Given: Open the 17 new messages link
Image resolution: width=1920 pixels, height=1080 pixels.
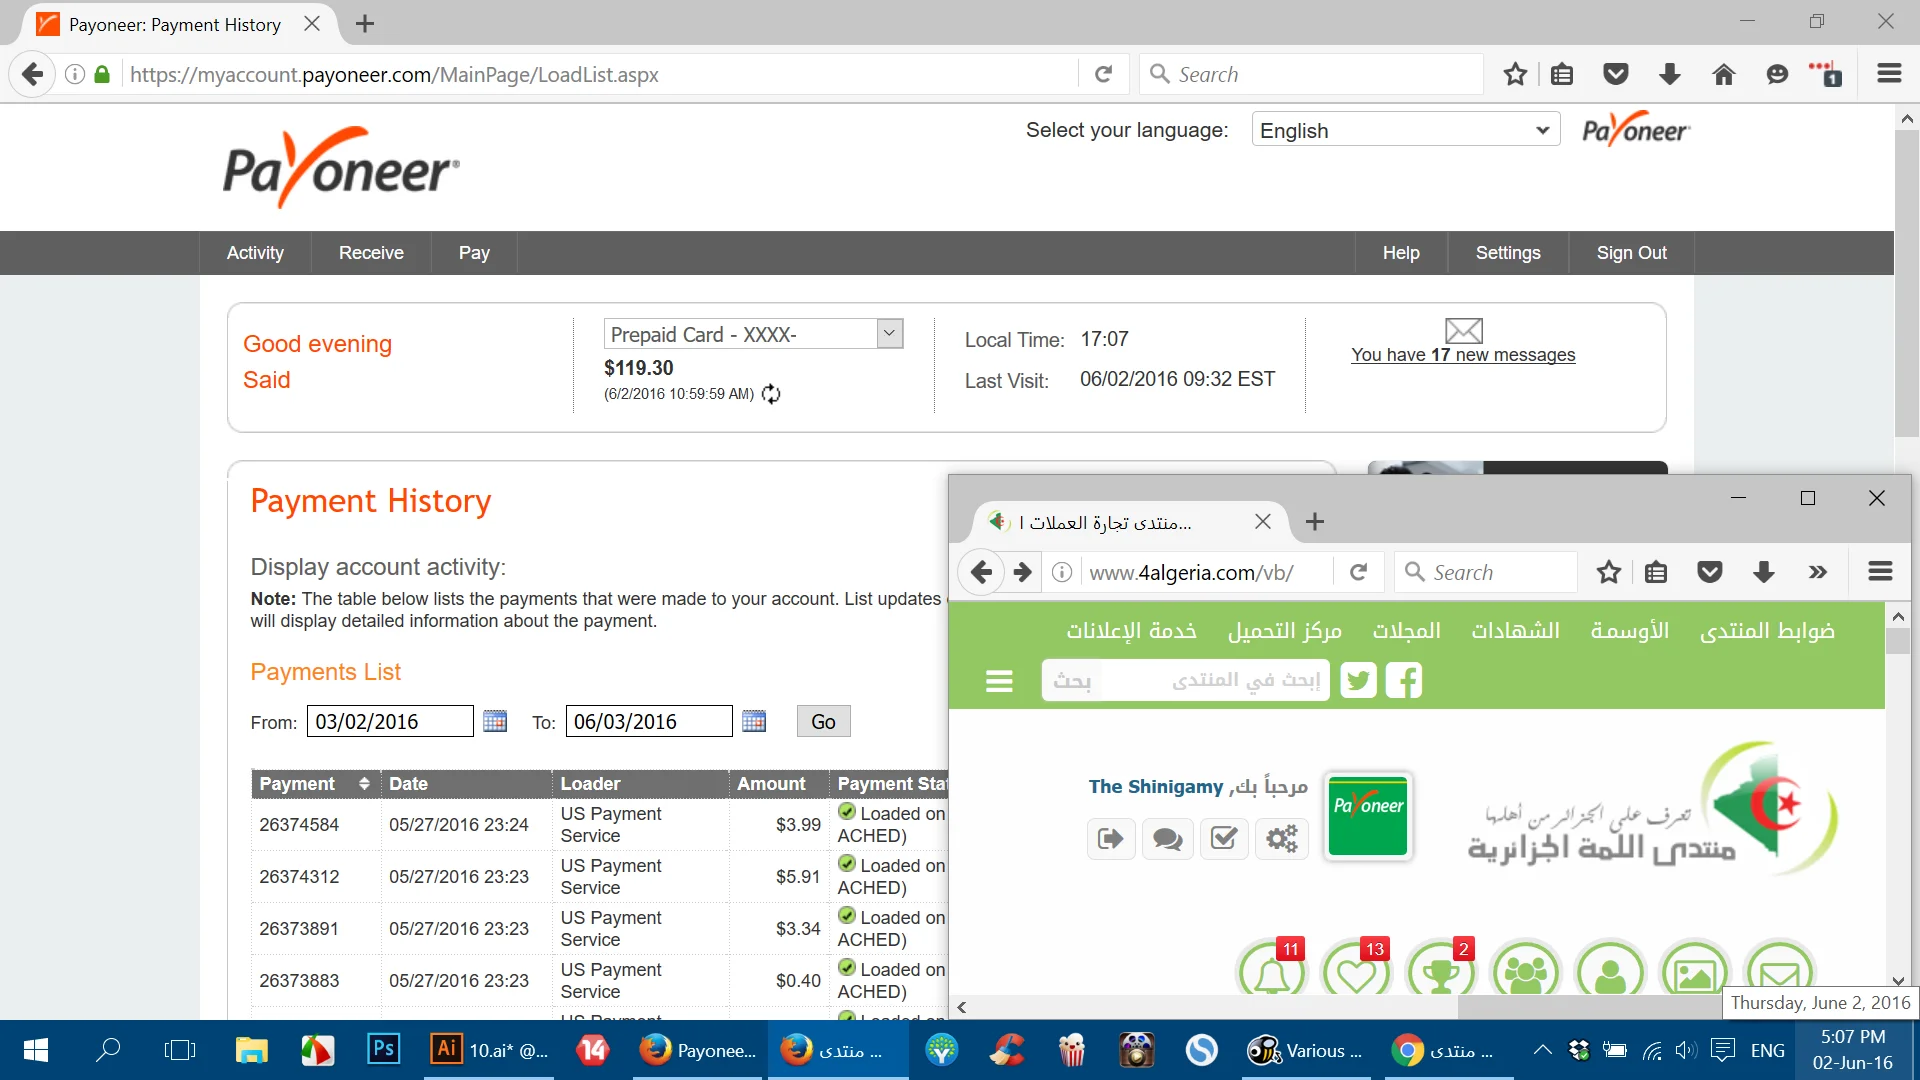Looking at the screenshot, I should (1462, 355).
